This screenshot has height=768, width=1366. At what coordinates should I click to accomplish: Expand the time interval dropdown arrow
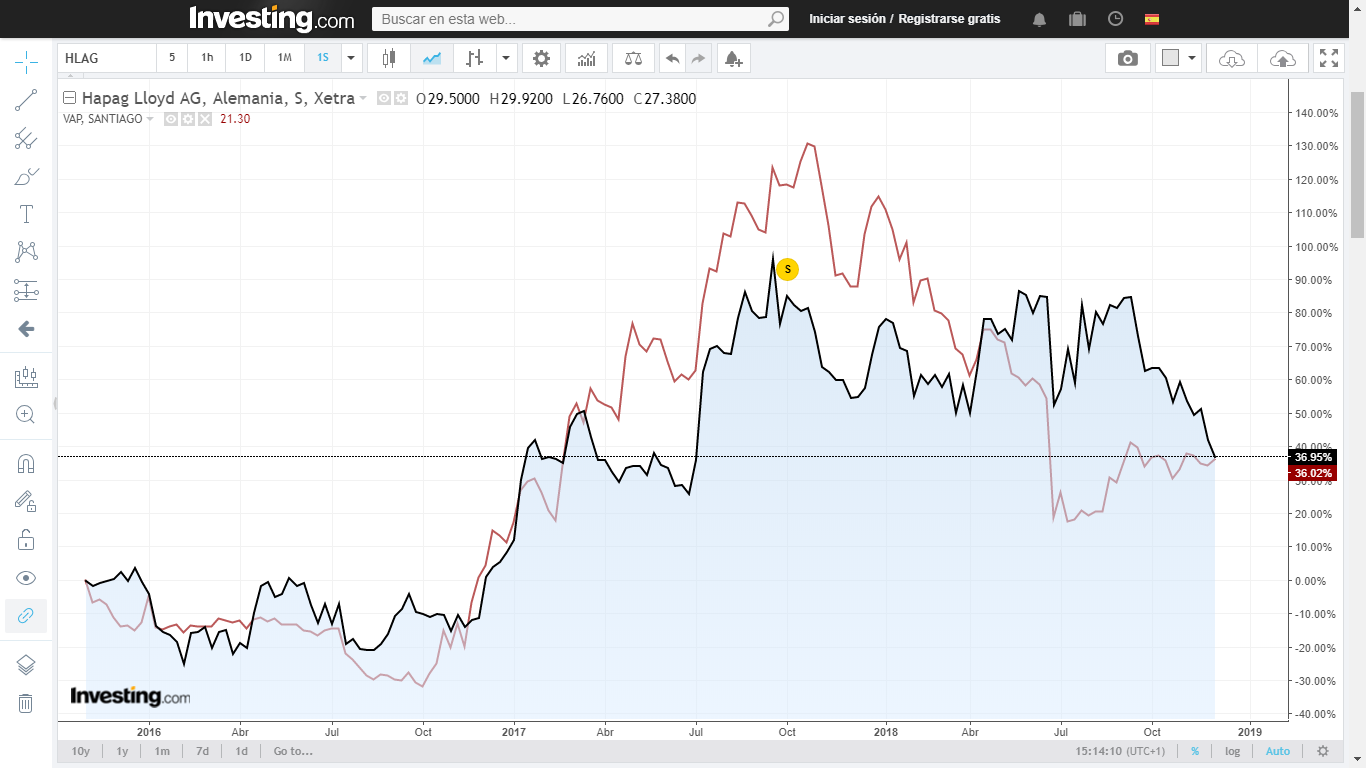[x=350, y=58]
